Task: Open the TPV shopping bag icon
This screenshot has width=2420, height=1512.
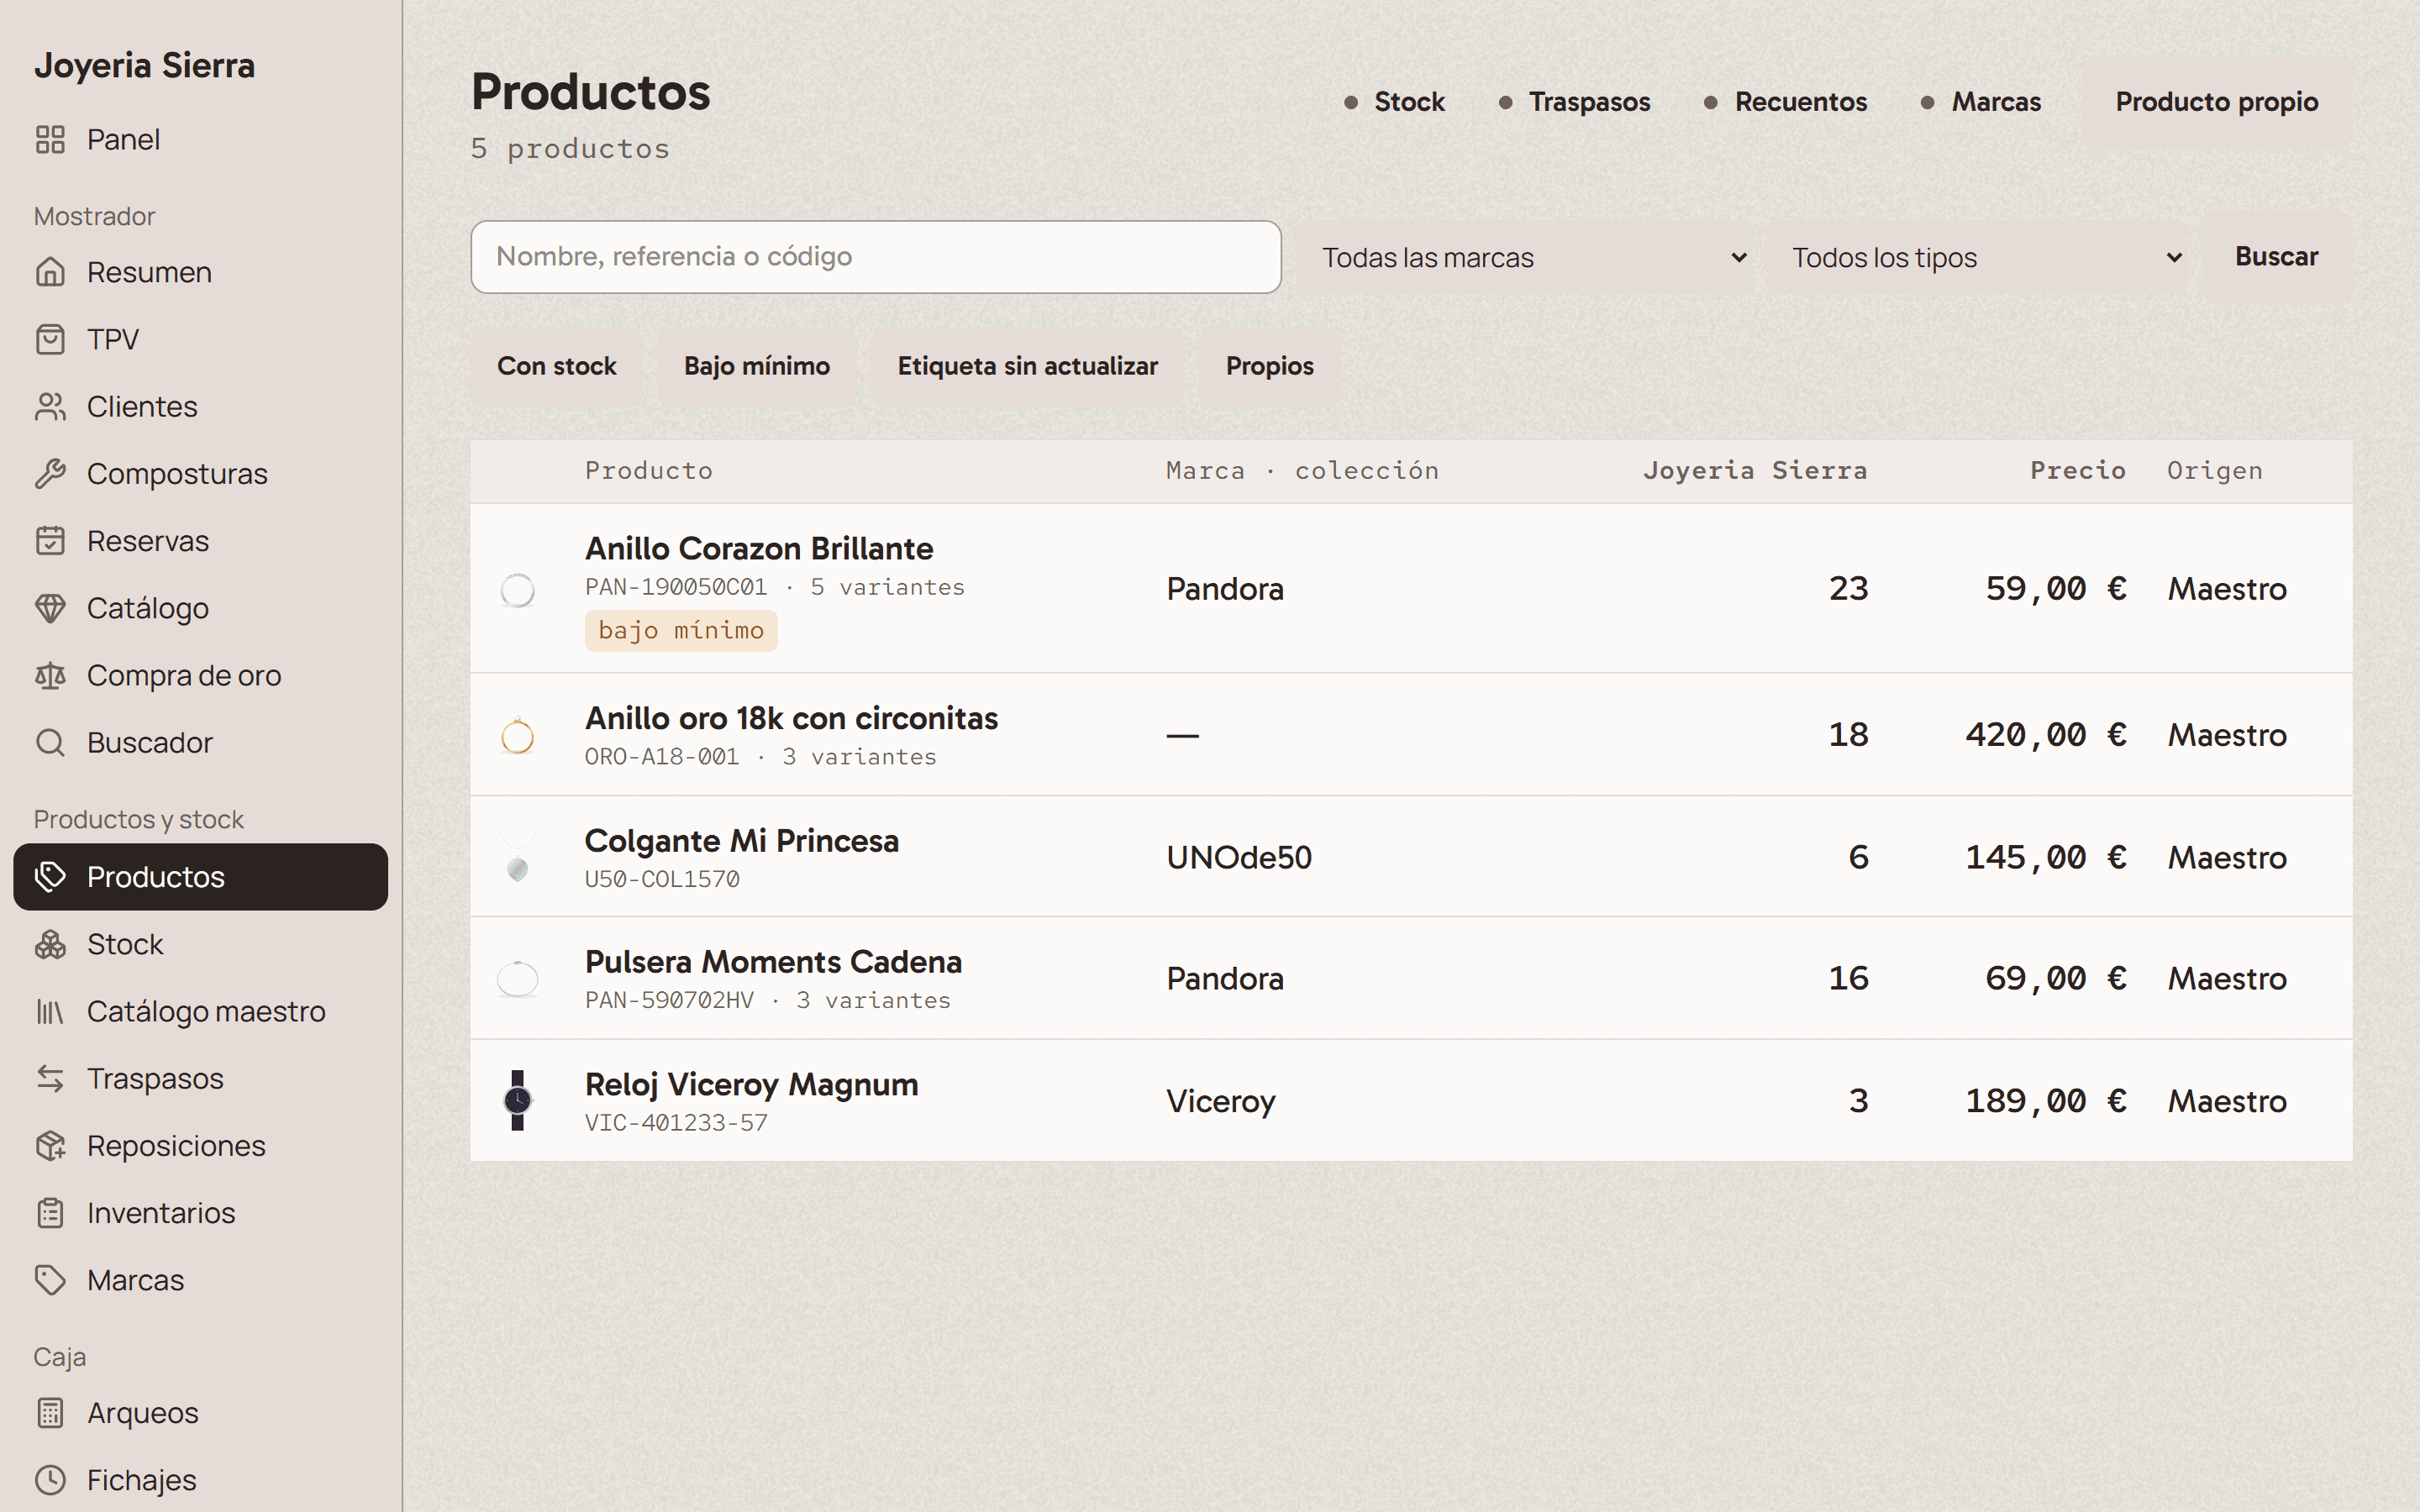Action: pos(50,339)
